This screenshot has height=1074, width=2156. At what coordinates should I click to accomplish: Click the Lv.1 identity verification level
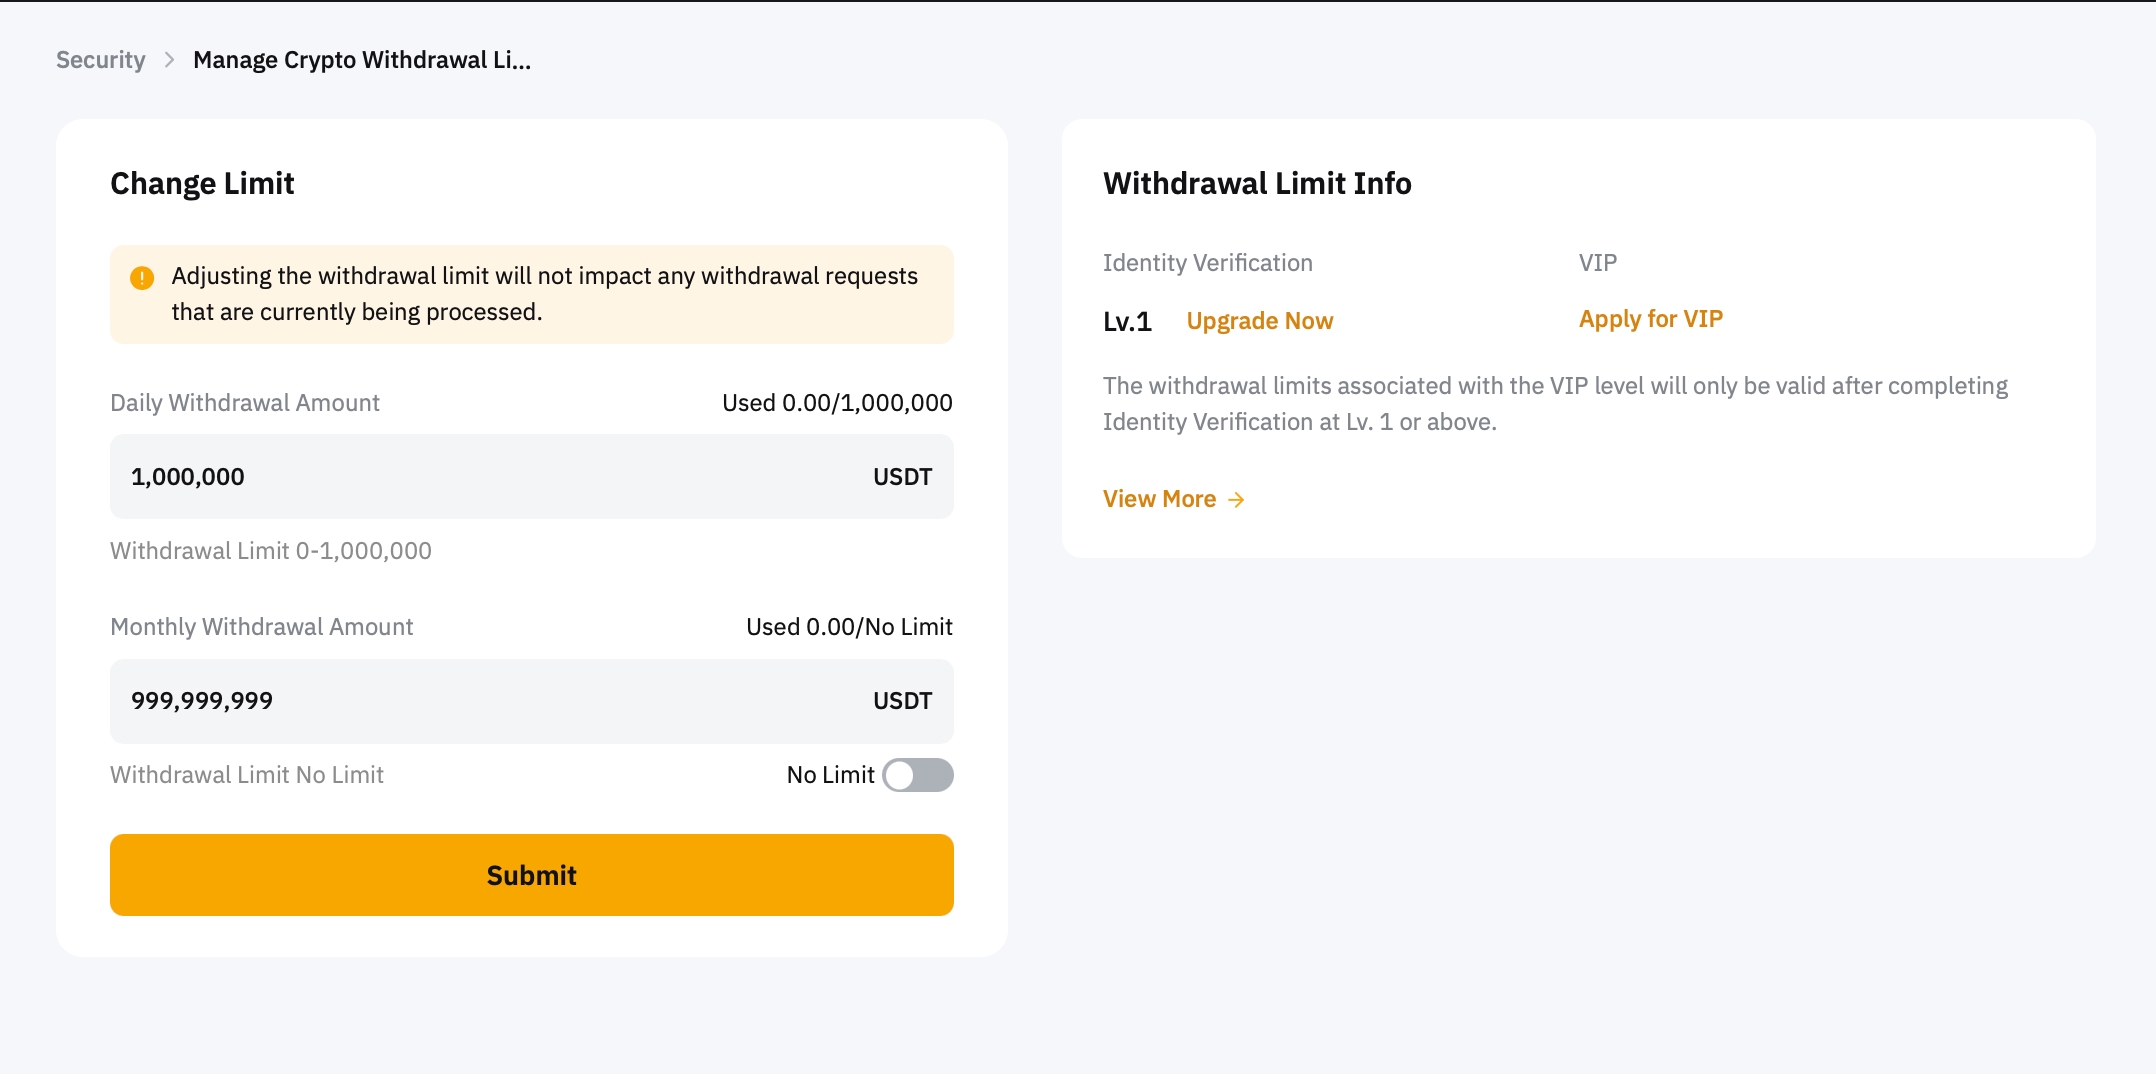1127,322
